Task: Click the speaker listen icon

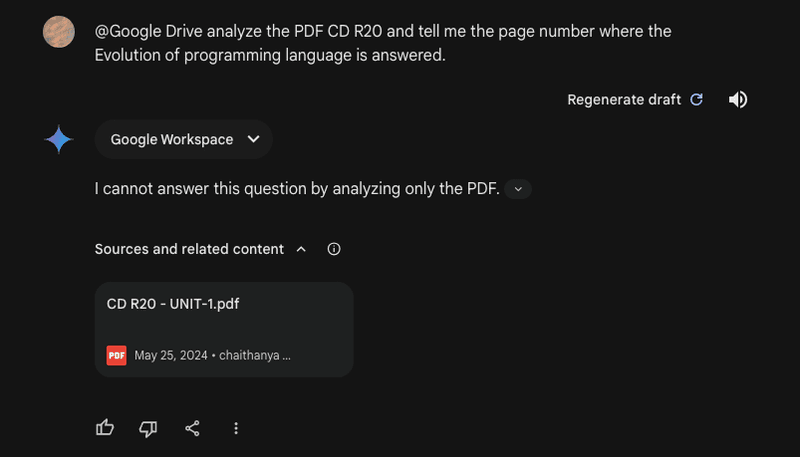Action: click(738, 99)
